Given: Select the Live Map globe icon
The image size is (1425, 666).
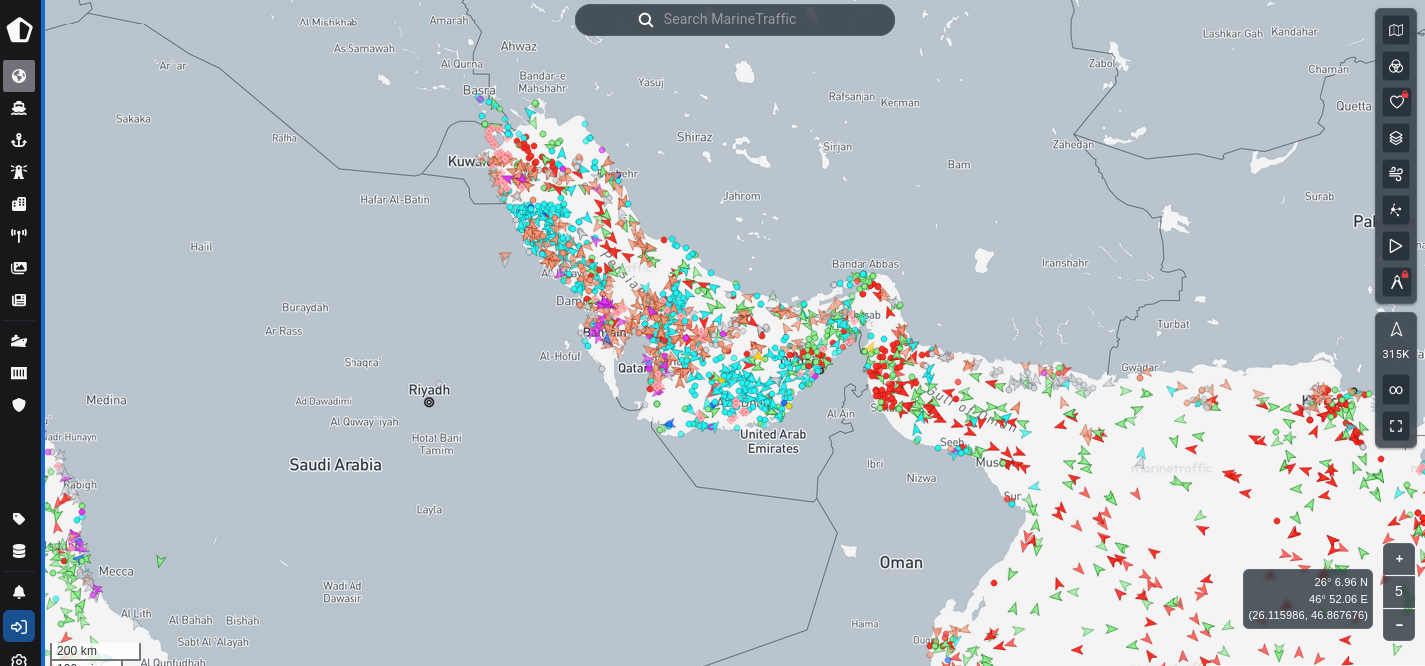Looking at the screenshot, I should click(19, 76).
